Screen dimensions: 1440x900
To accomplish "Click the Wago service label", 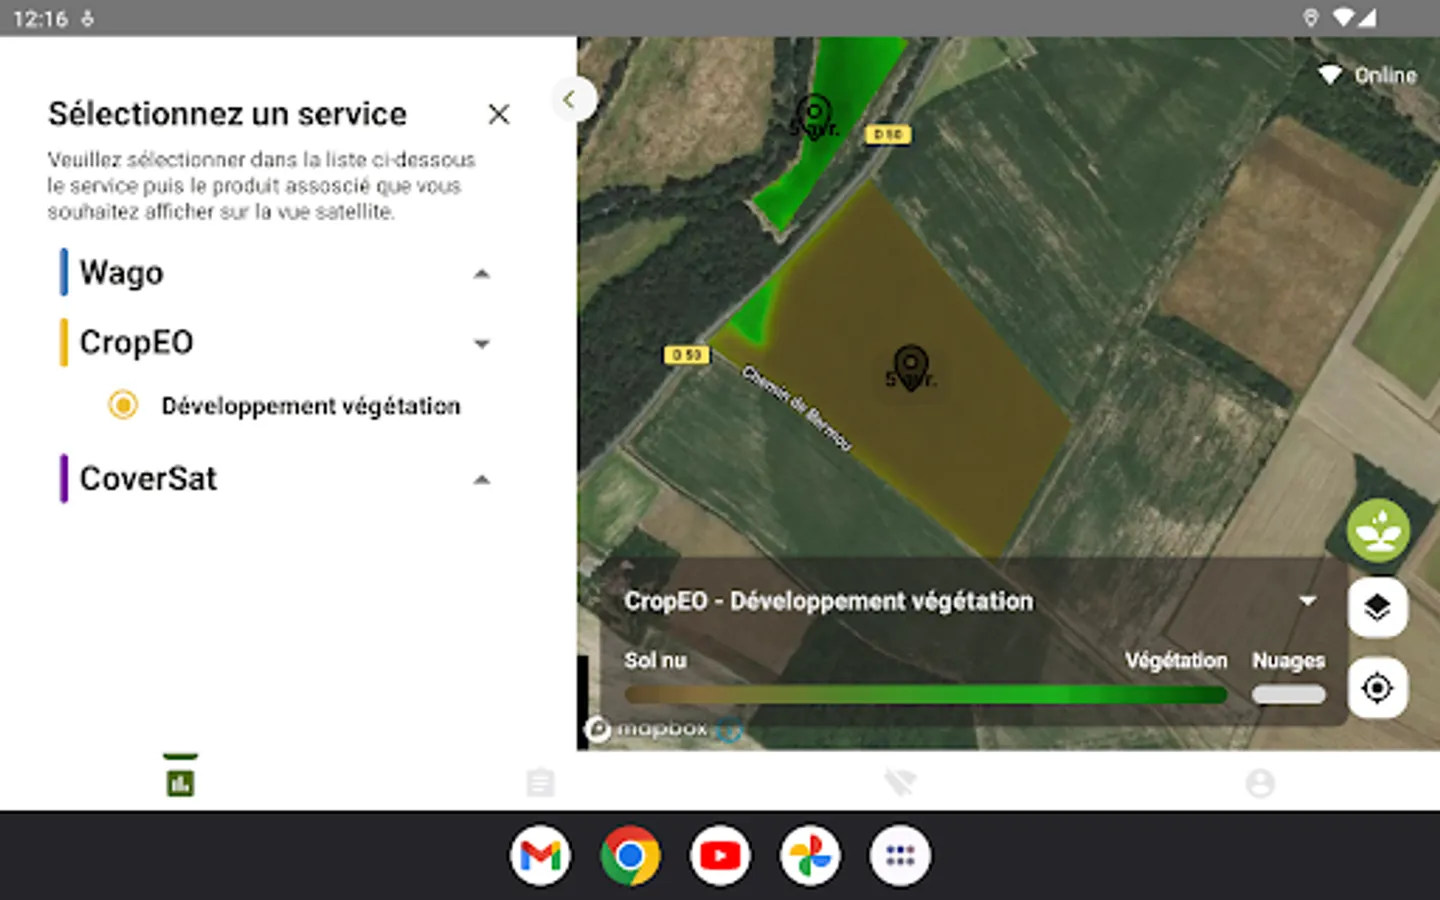I will tap(121, 272).
